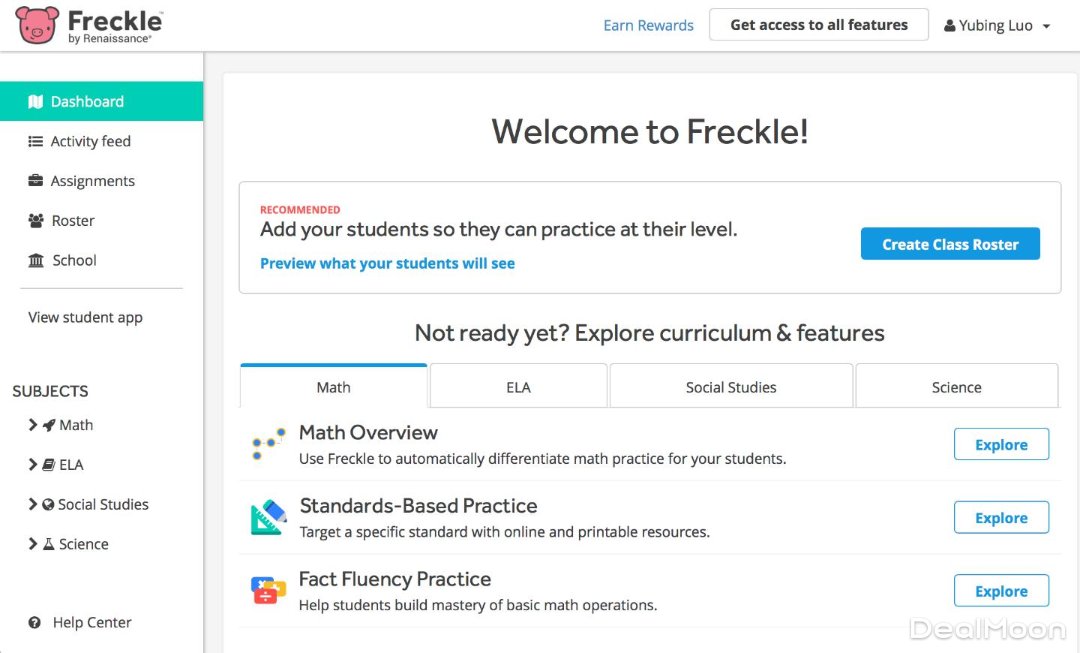Image resolution: width=1080 pixels, height=653 pixels.
Task: Click the Roster people icon
Action: [x=36, y=221]
